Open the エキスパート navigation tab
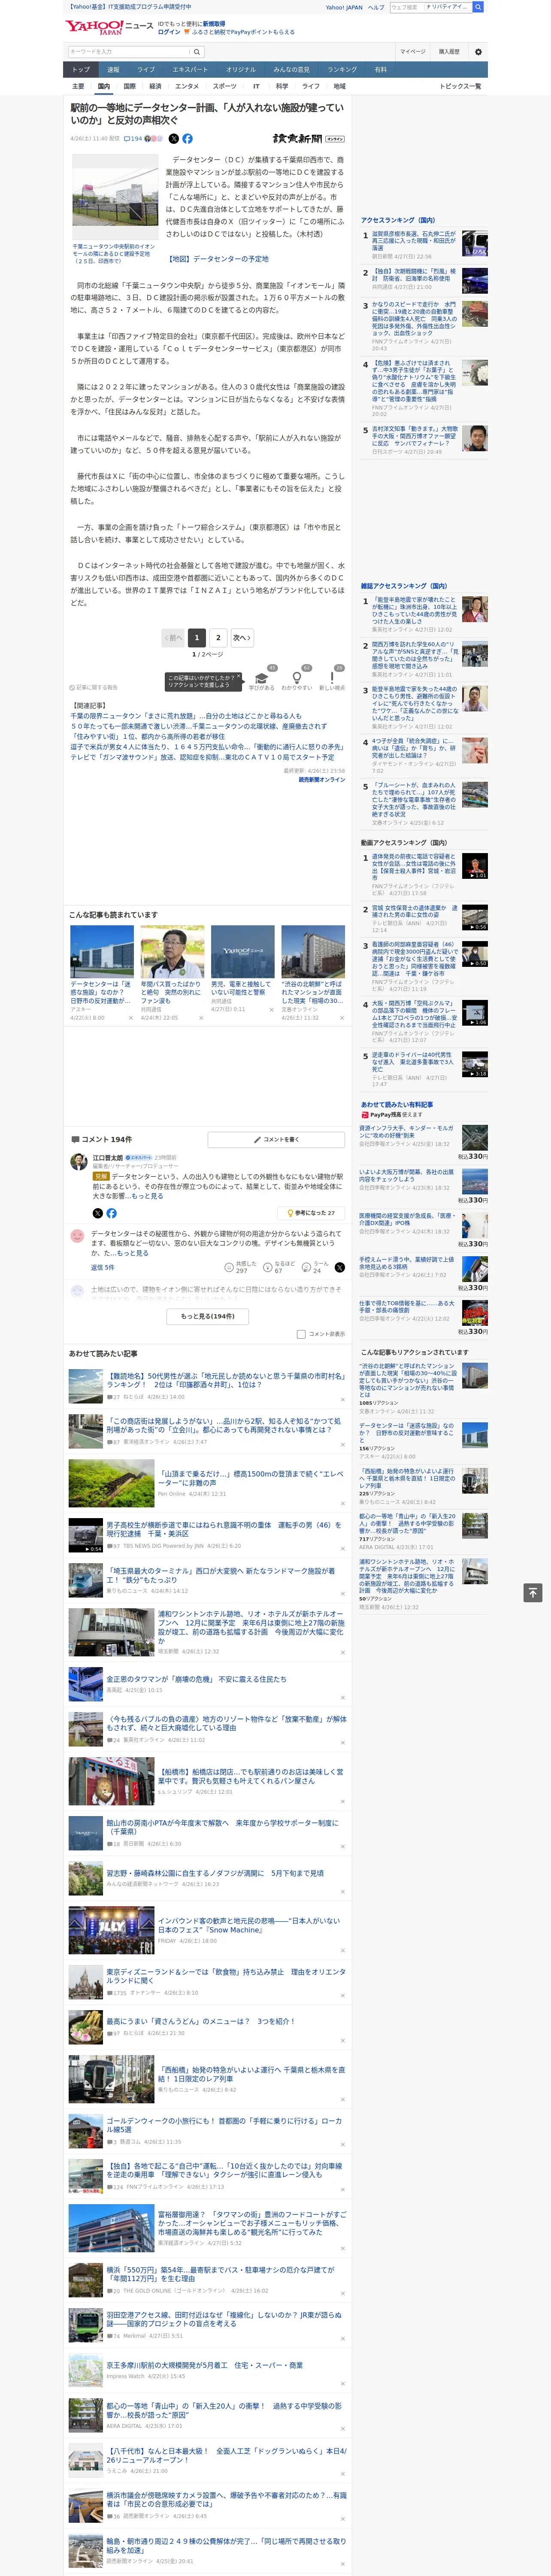 tap(190, 70)
